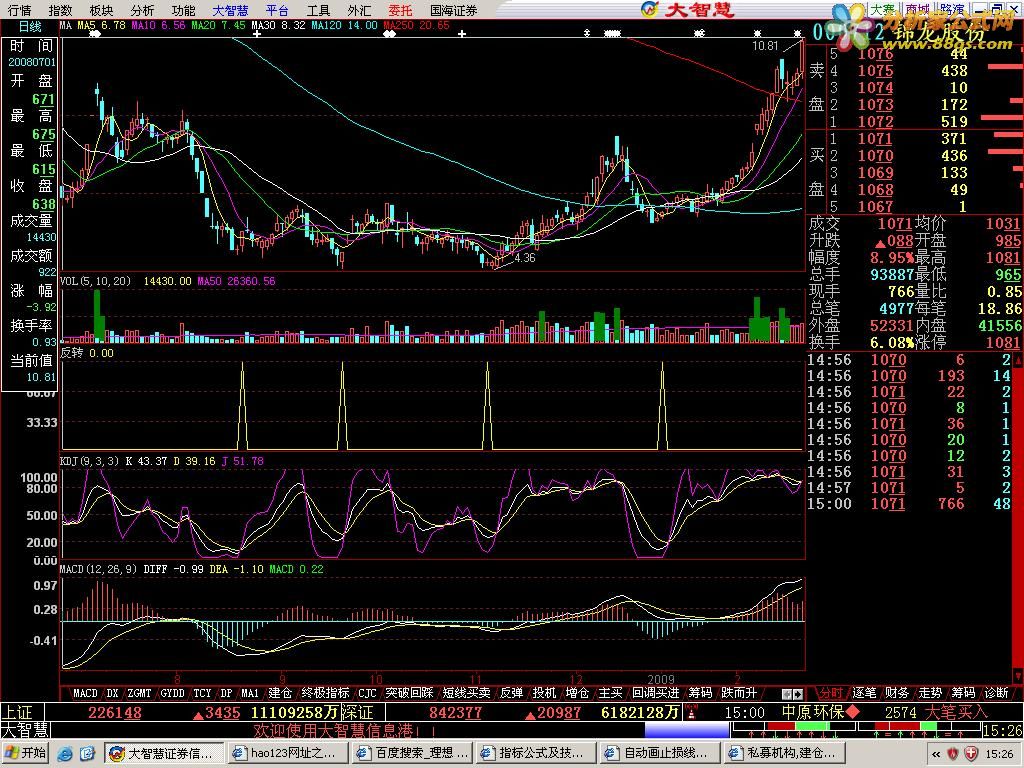The height and width of the screenshot is (768, 1024).
Task: Click the 大智慧 logo icon in title bar
Action: [650, 9]
